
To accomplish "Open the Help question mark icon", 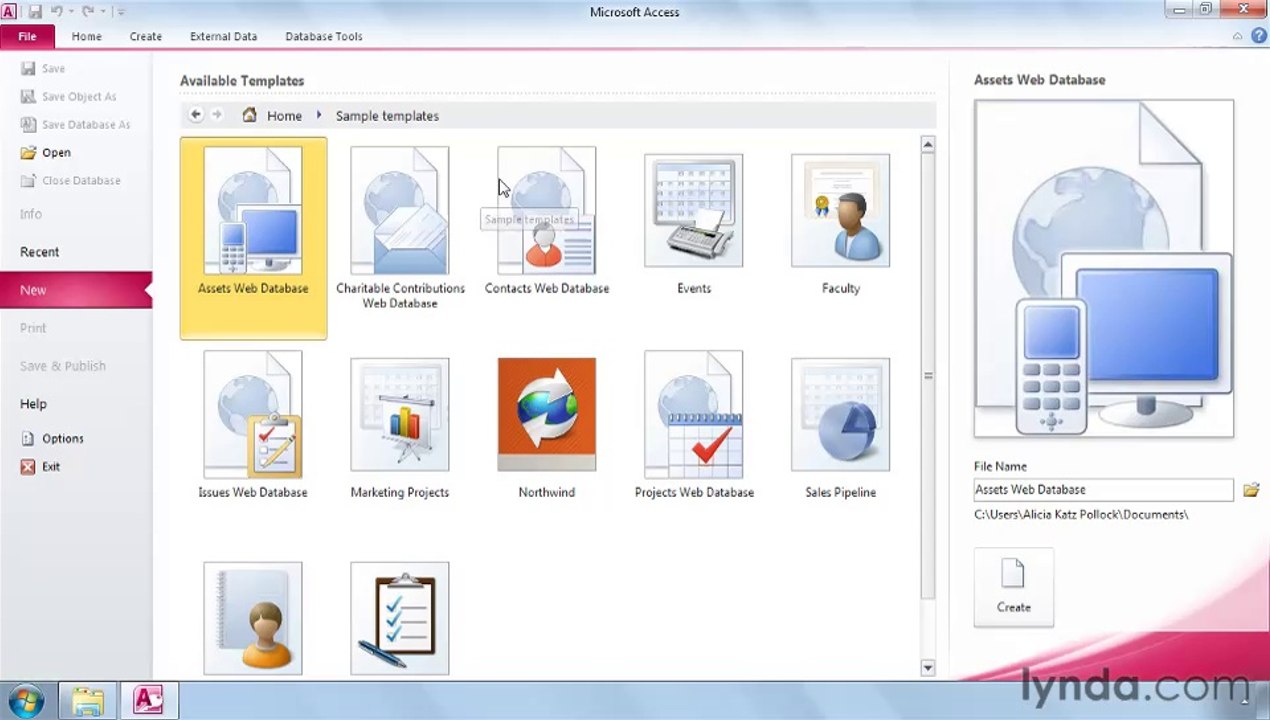I will (1258, 36).
